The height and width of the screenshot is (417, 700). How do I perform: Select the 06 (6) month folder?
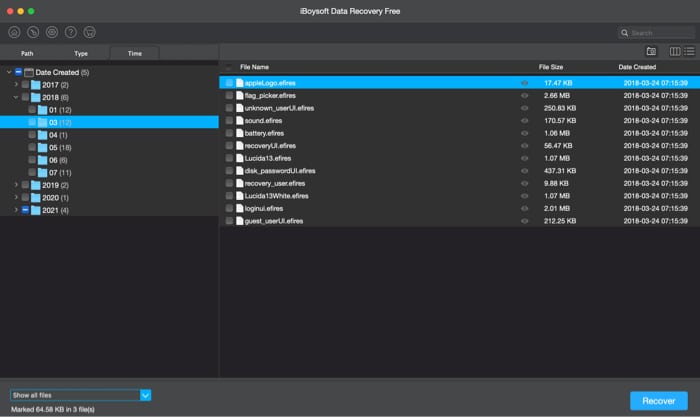click(58, 160)
